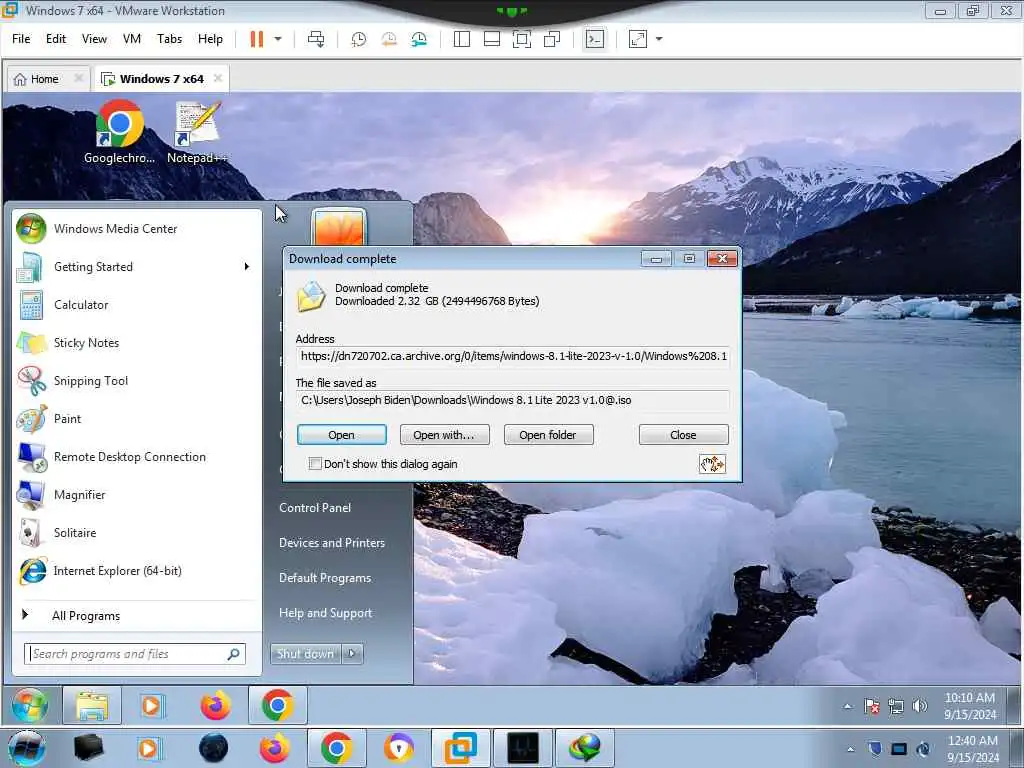The image size is (1024, 768).
Task: Select the Googlechrome desktop shortcut
Action: tap(119, 131)
